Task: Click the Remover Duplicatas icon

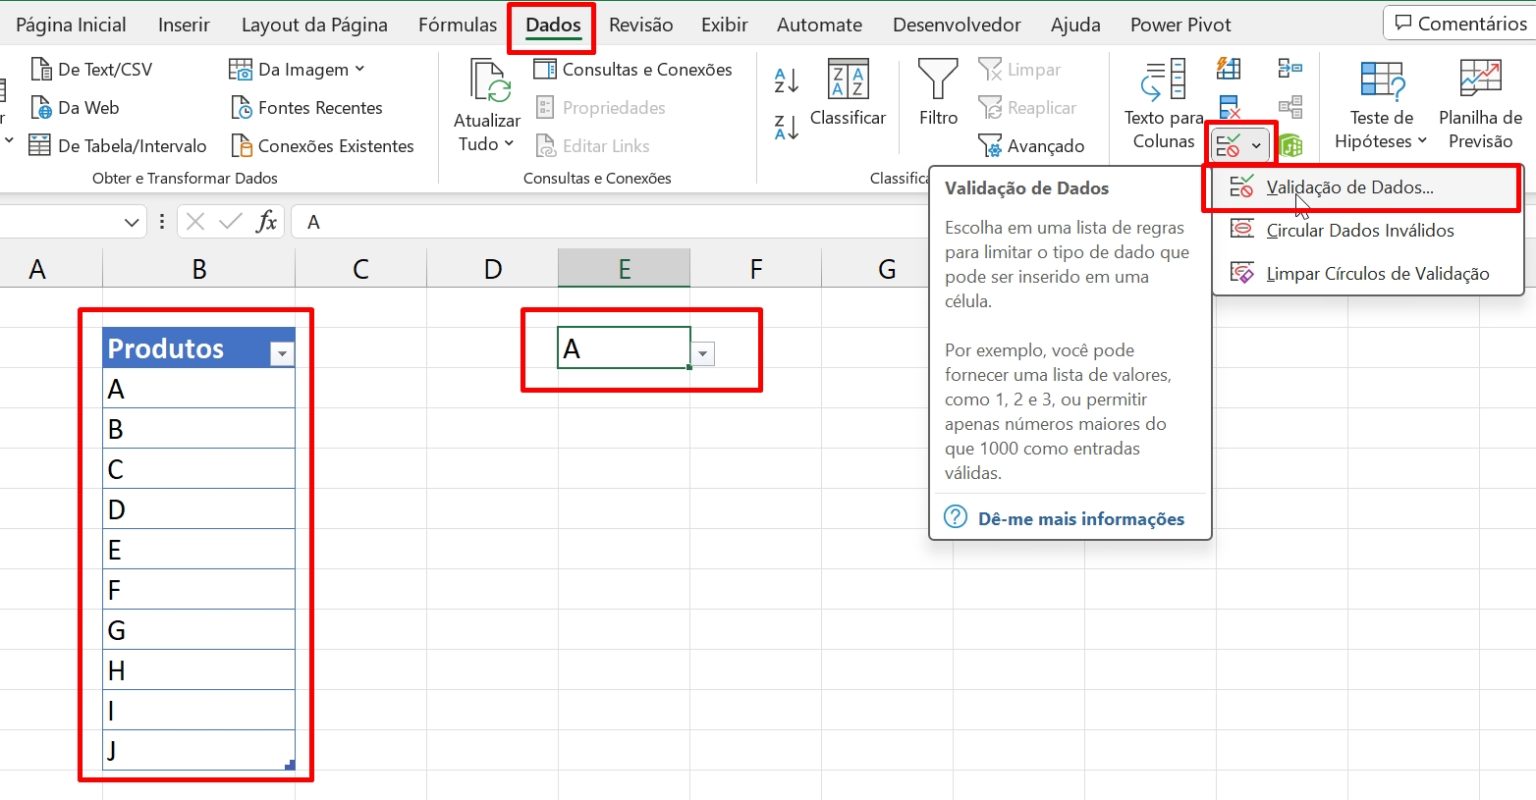Action: 1228,105
